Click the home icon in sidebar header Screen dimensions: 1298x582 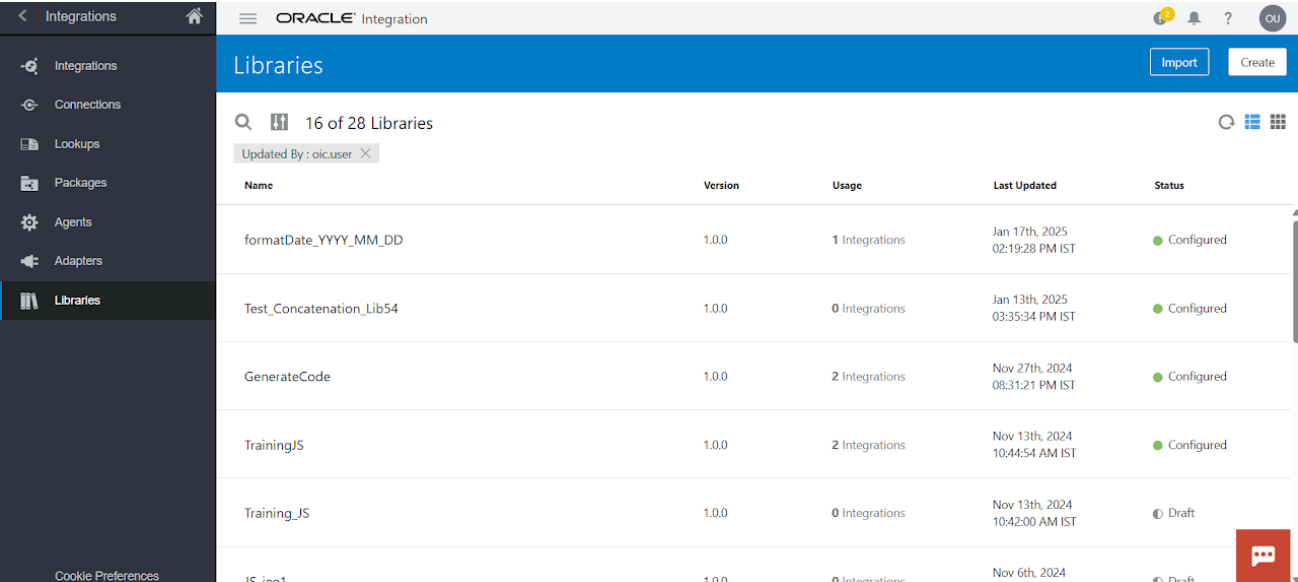click(x=195, y=16)
